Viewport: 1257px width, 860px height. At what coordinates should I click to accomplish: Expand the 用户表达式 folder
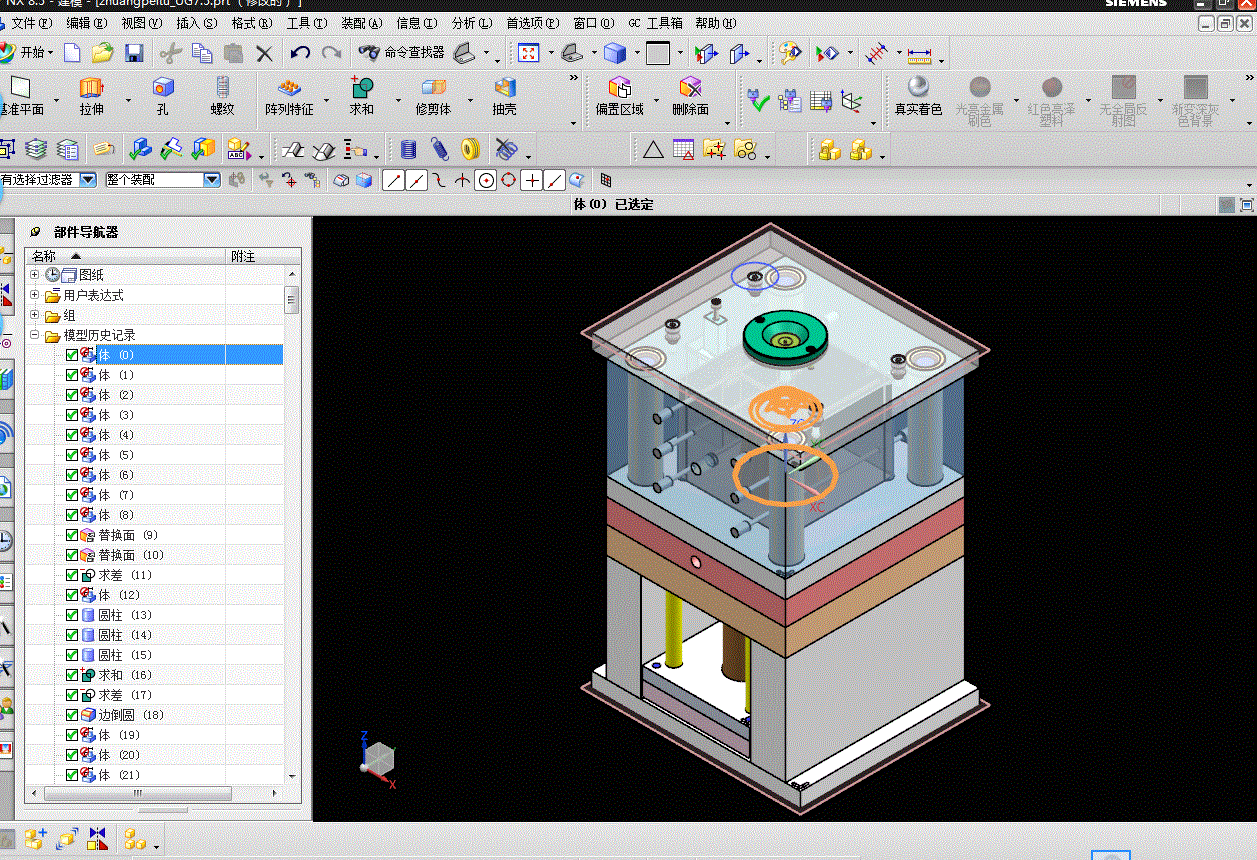point(35,295)
